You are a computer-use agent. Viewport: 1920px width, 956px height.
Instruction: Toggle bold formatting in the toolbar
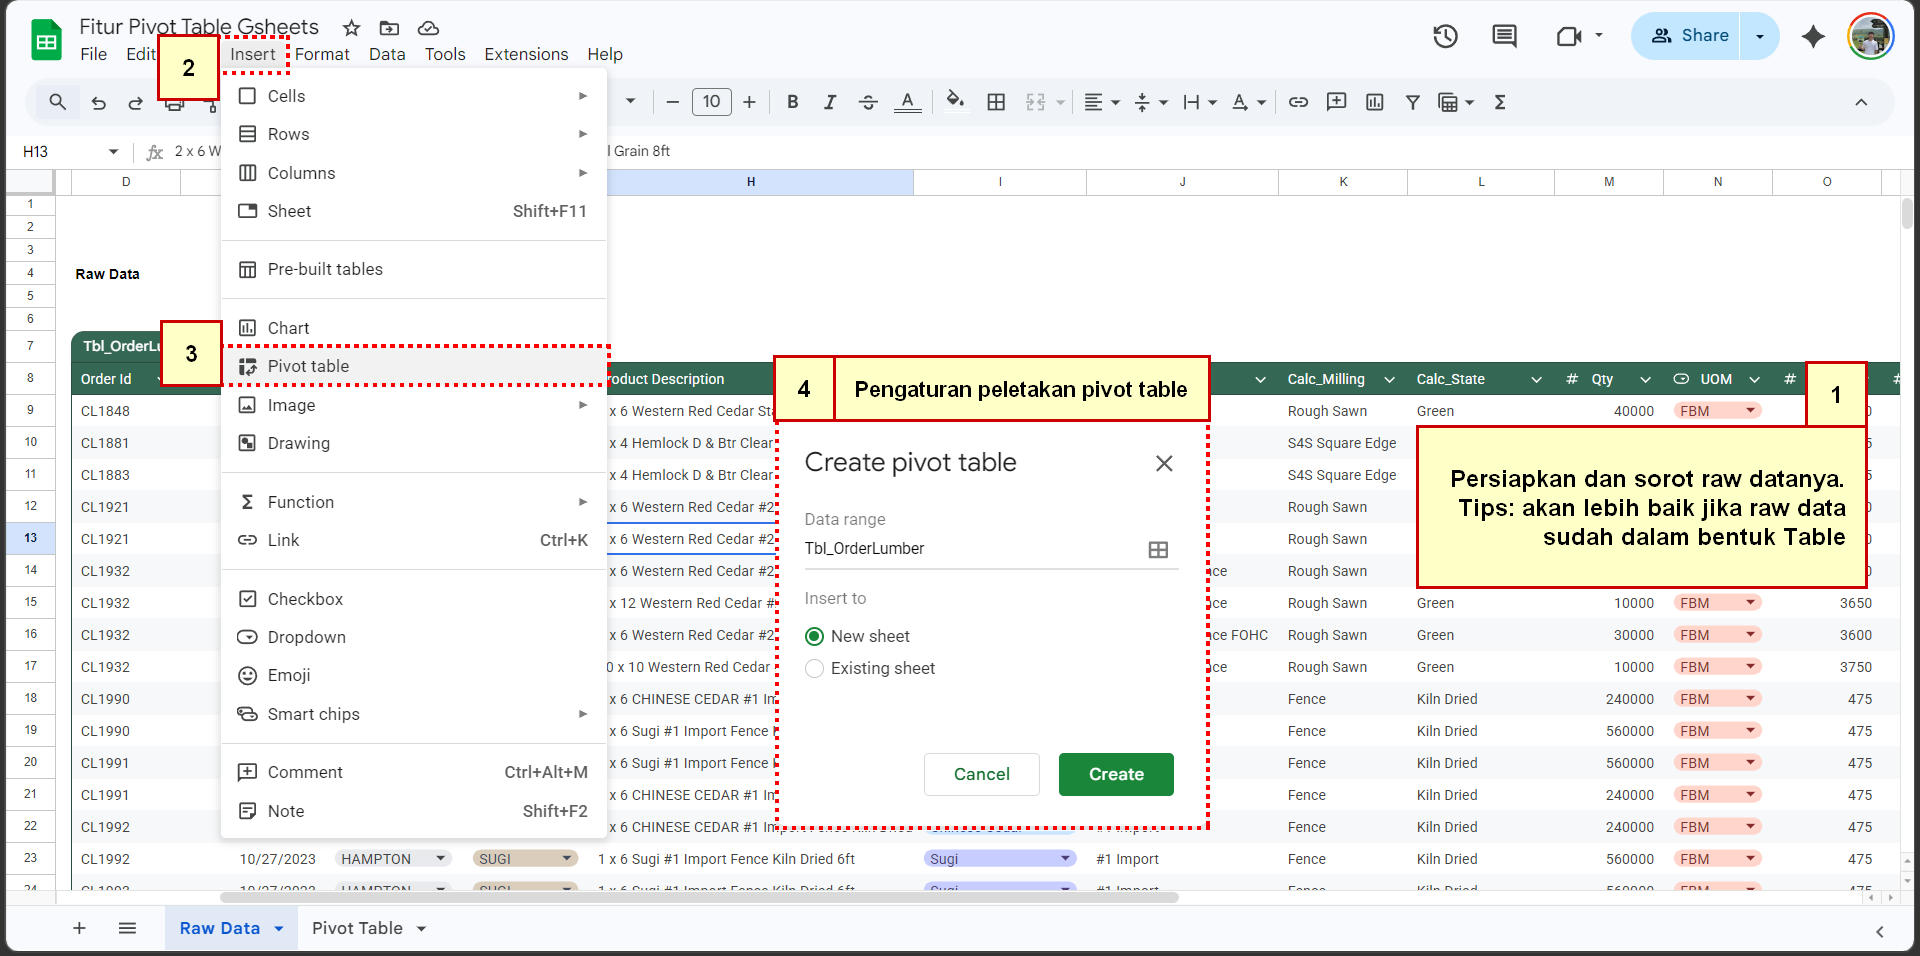click(x=792, y=102)
